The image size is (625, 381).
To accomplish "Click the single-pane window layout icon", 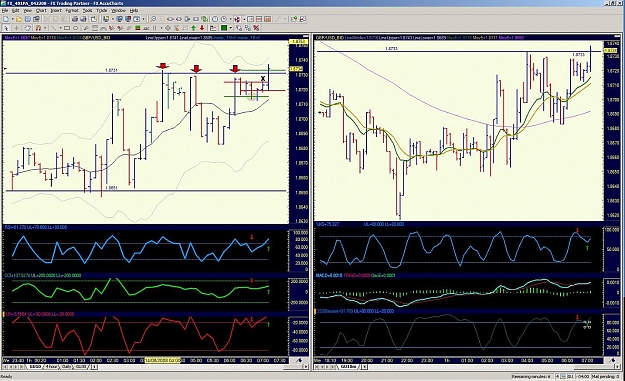I will [250, 19].
